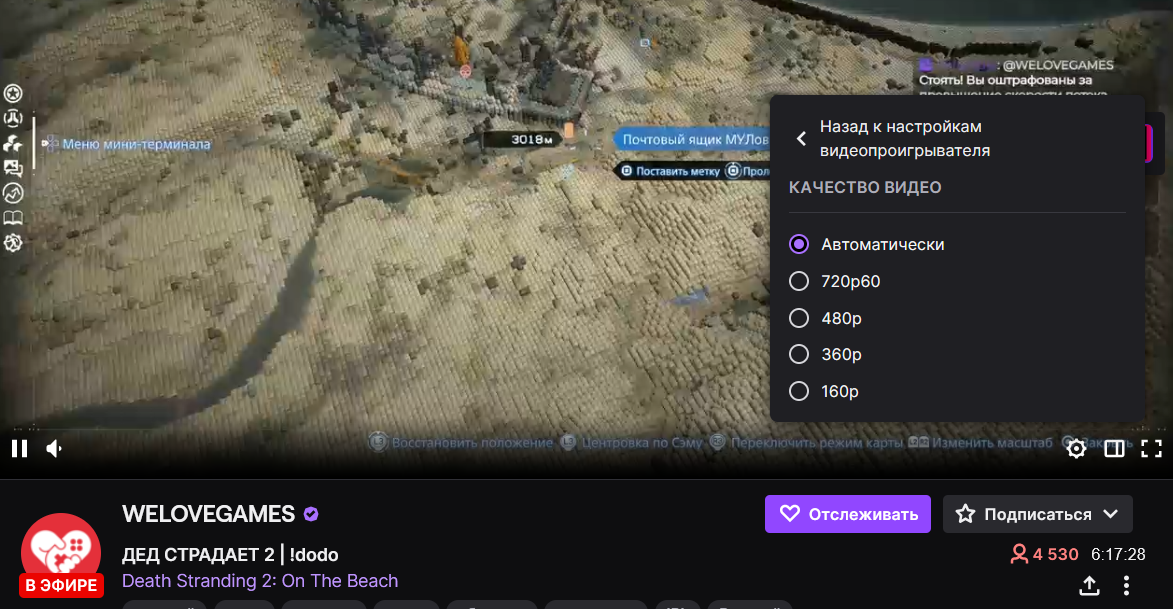Click the WELOVEGAMES channel name

pyautogui.click(x=209, y=514)
